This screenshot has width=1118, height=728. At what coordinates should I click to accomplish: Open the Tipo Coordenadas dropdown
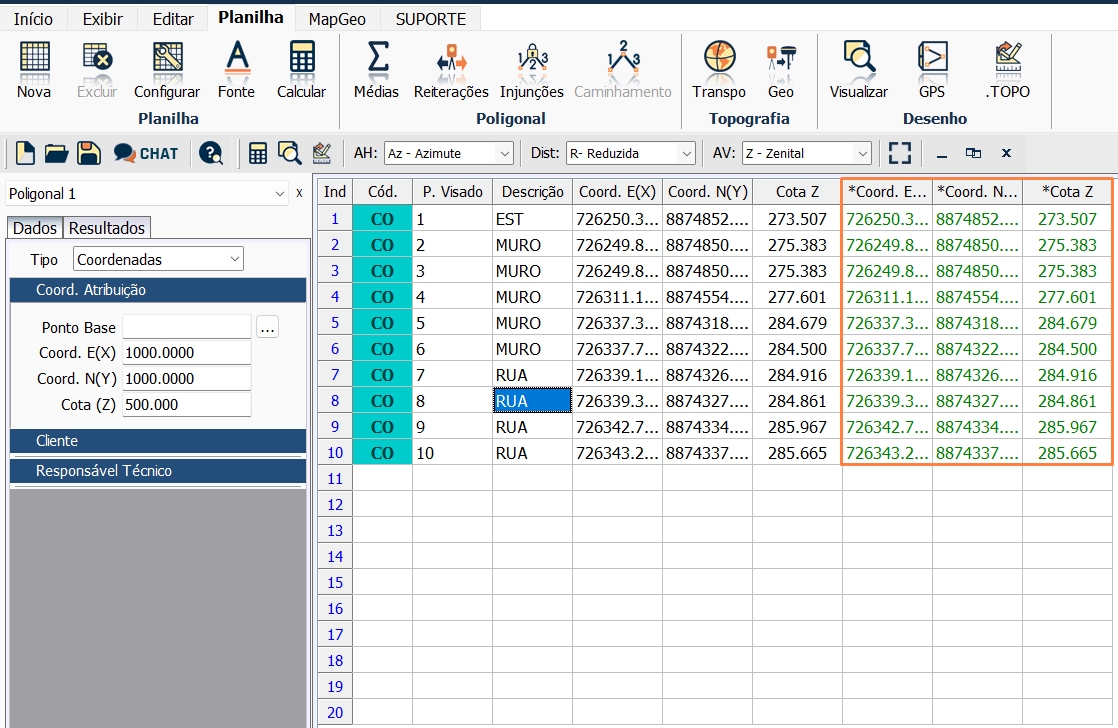pyautogui.click(x=158, y=259)
